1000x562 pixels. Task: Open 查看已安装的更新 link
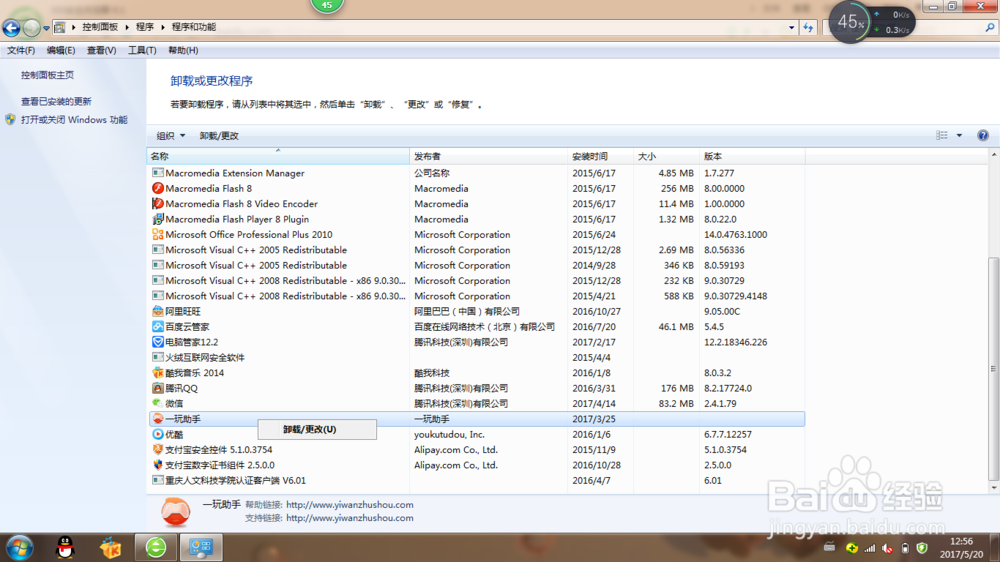[x=56, y=101]
